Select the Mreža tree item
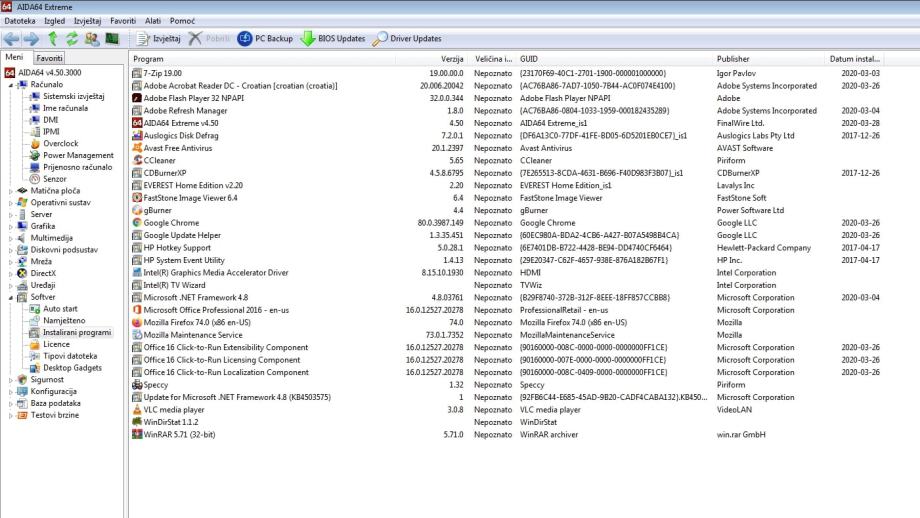The width and height of the screenshot is (920, 518). pos(41,262)
